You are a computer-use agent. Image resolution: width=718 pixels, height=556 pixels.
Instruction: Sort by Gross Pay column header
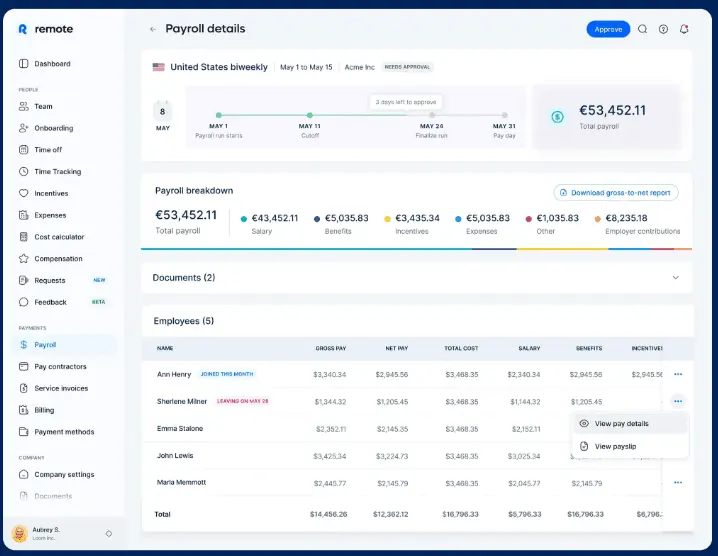click(x=331, y=348)
